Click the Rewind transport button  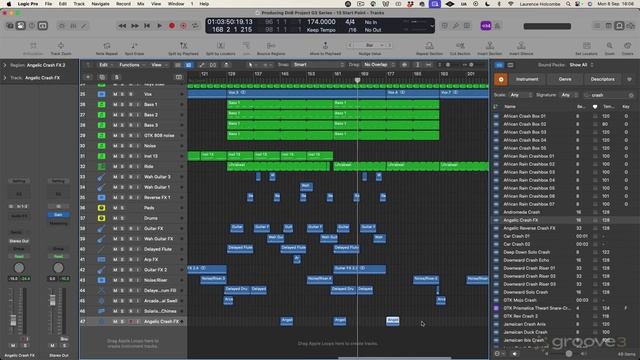point(122,26)
